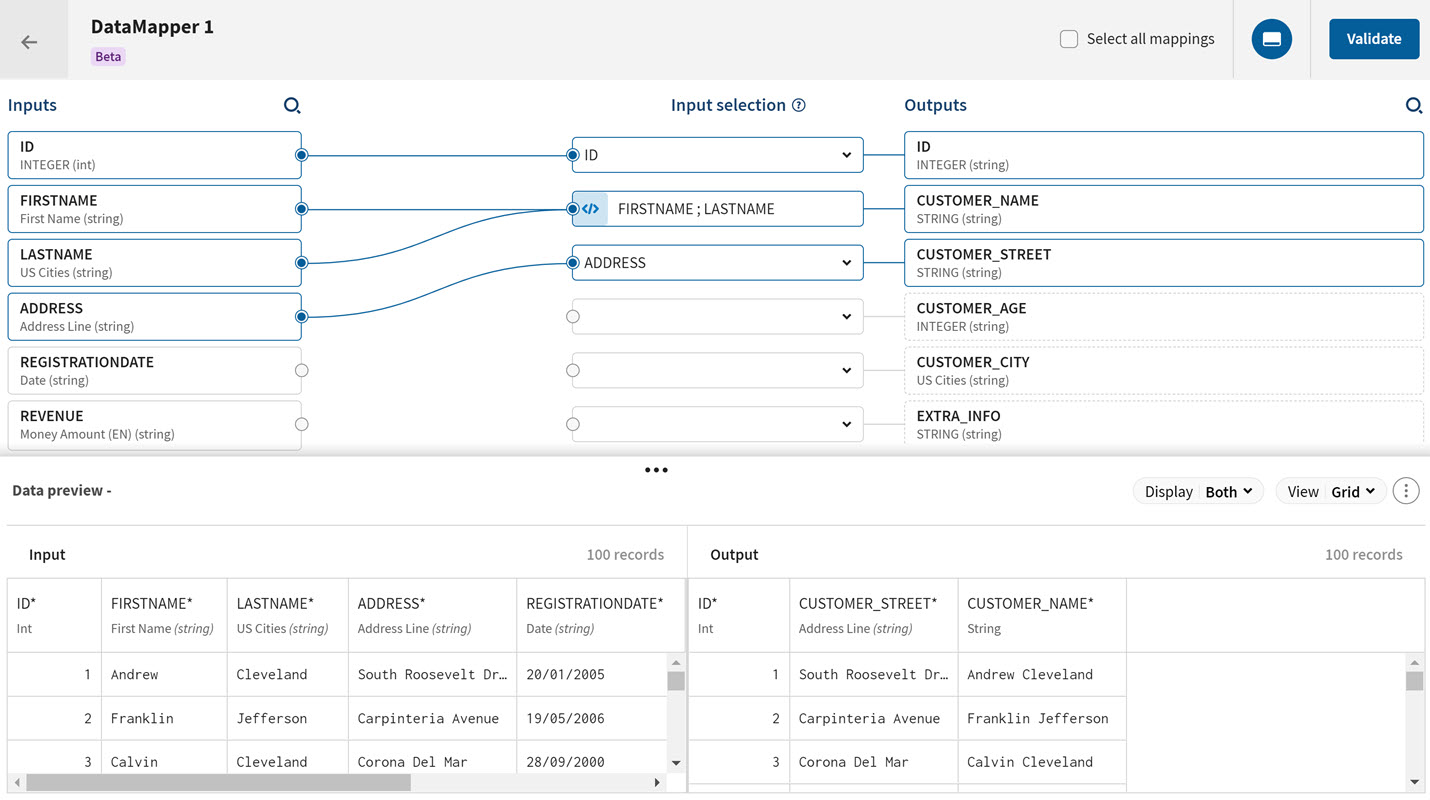1430x800 pixels.
Task: Click the back arrow icon
Action: 30,41
